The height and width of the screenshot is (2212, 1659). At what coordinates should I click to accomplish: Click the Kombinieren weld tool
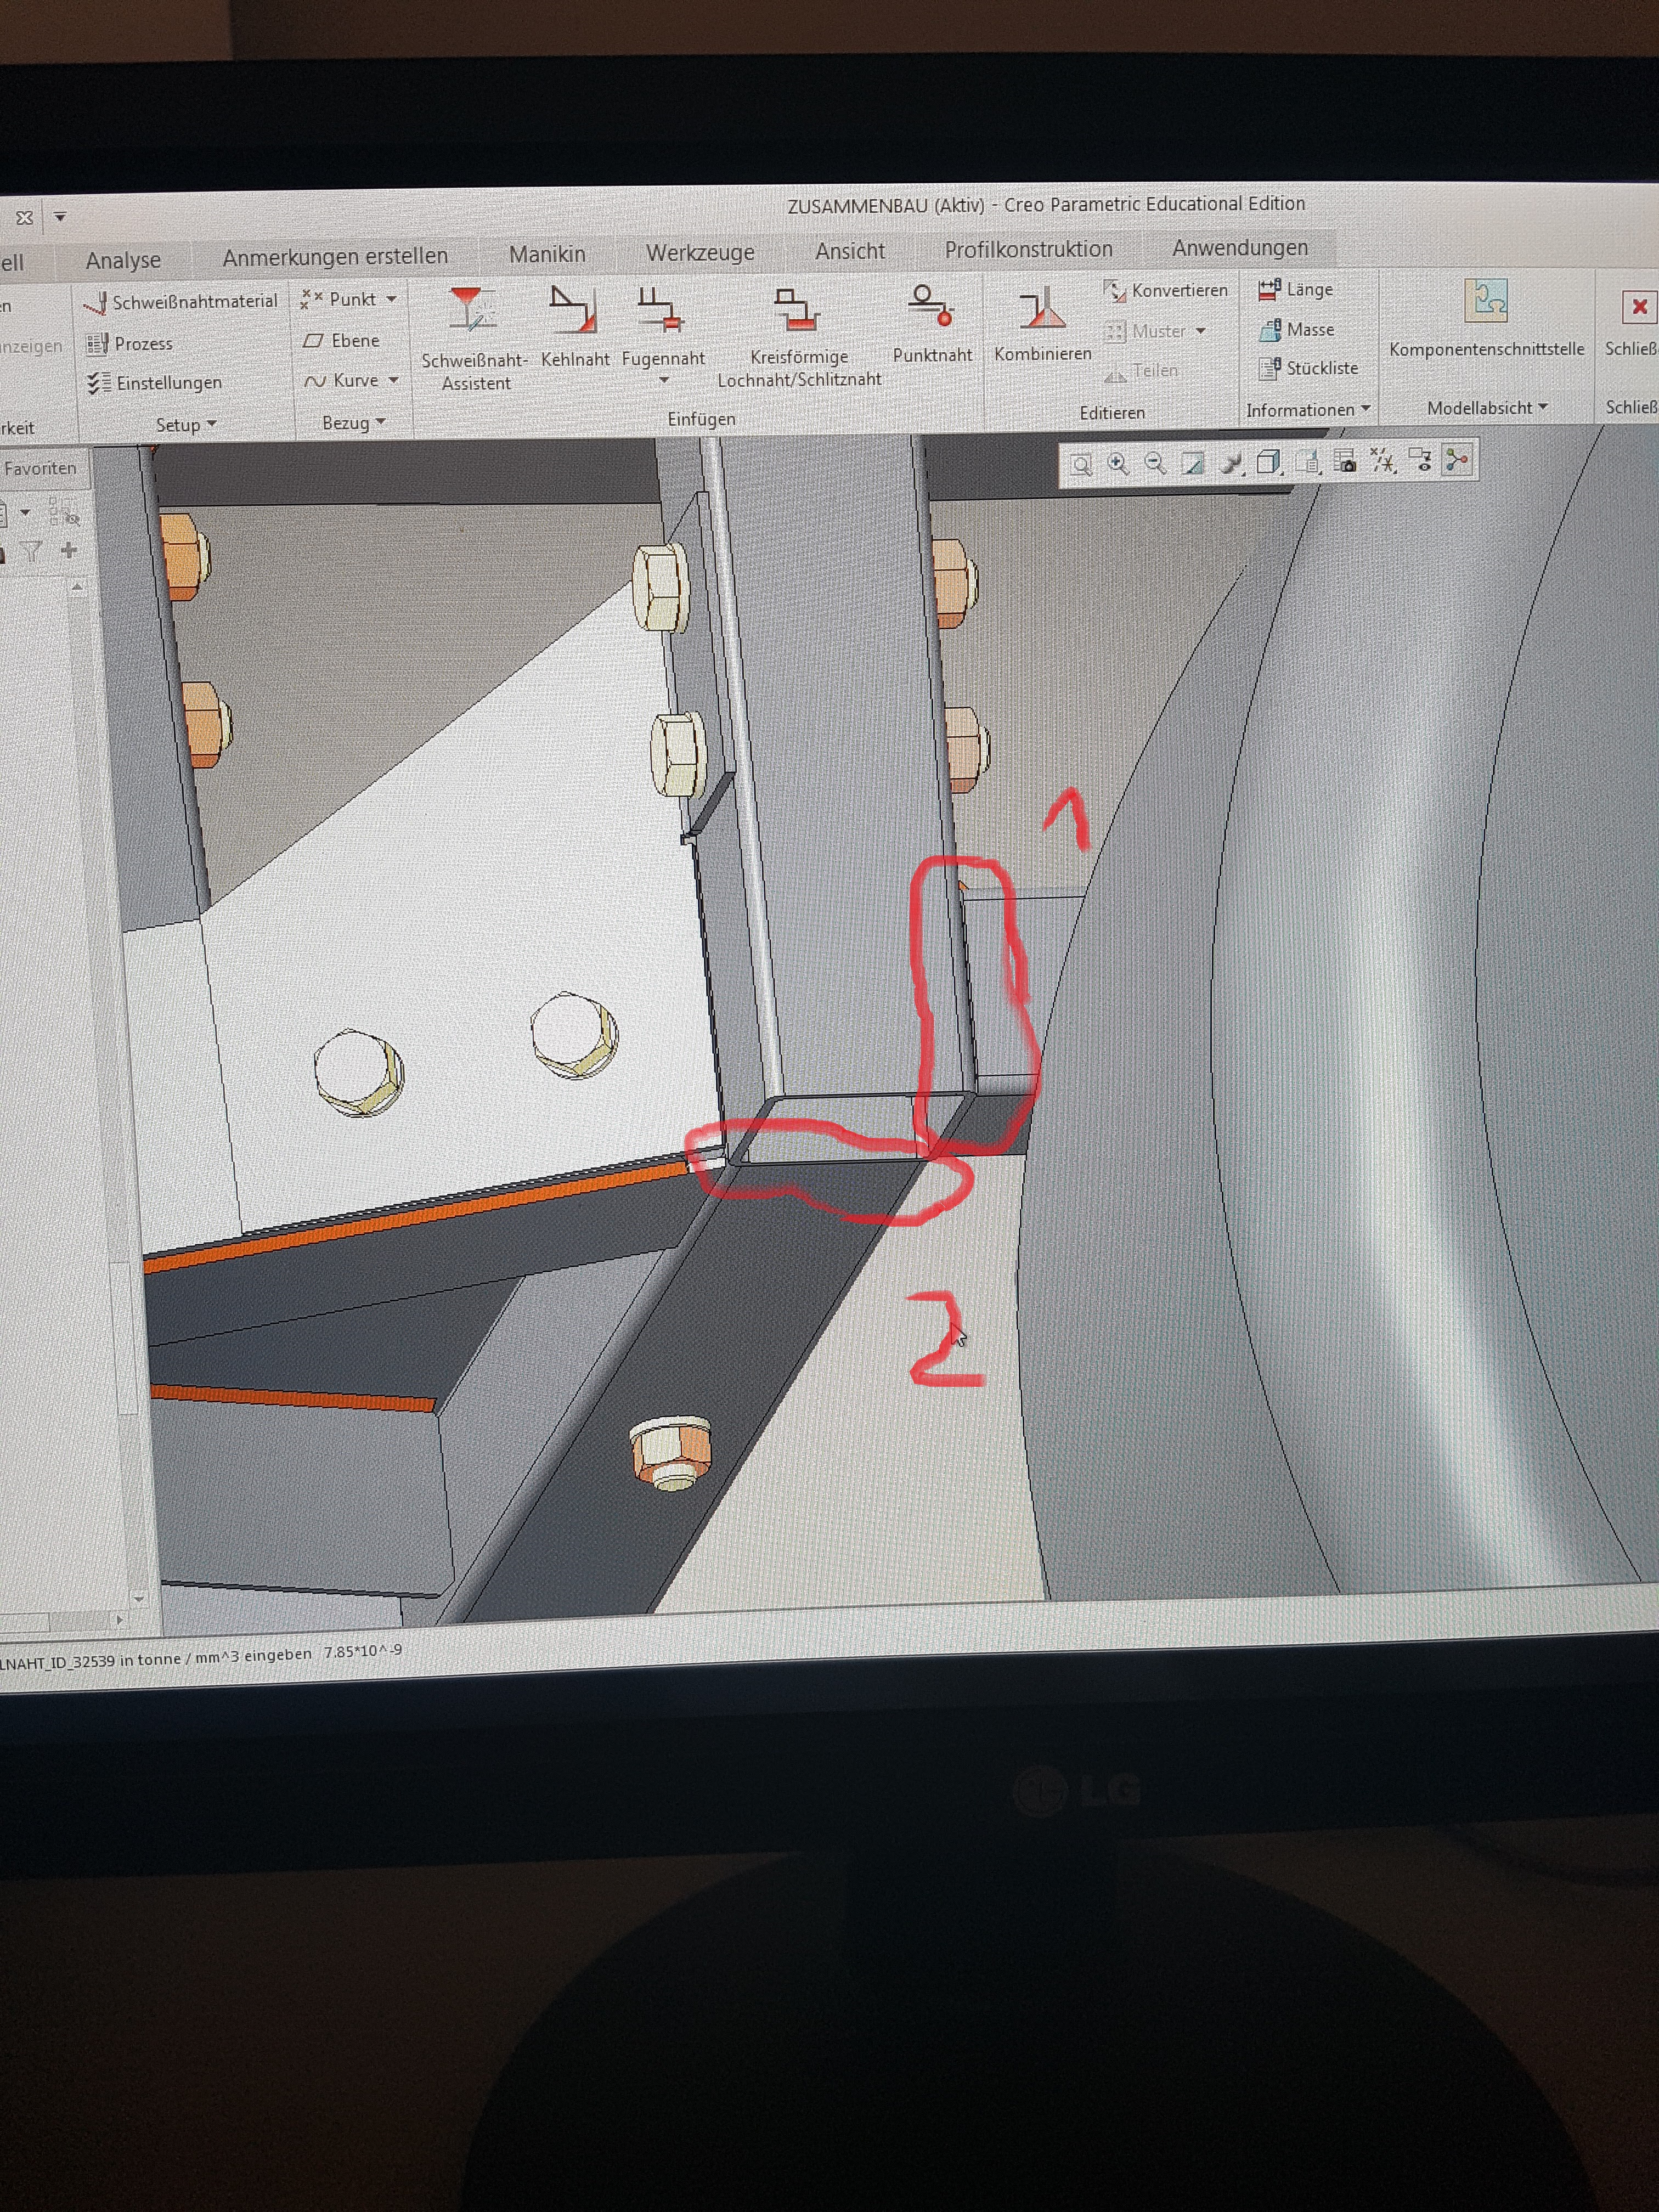[1042, 324]
